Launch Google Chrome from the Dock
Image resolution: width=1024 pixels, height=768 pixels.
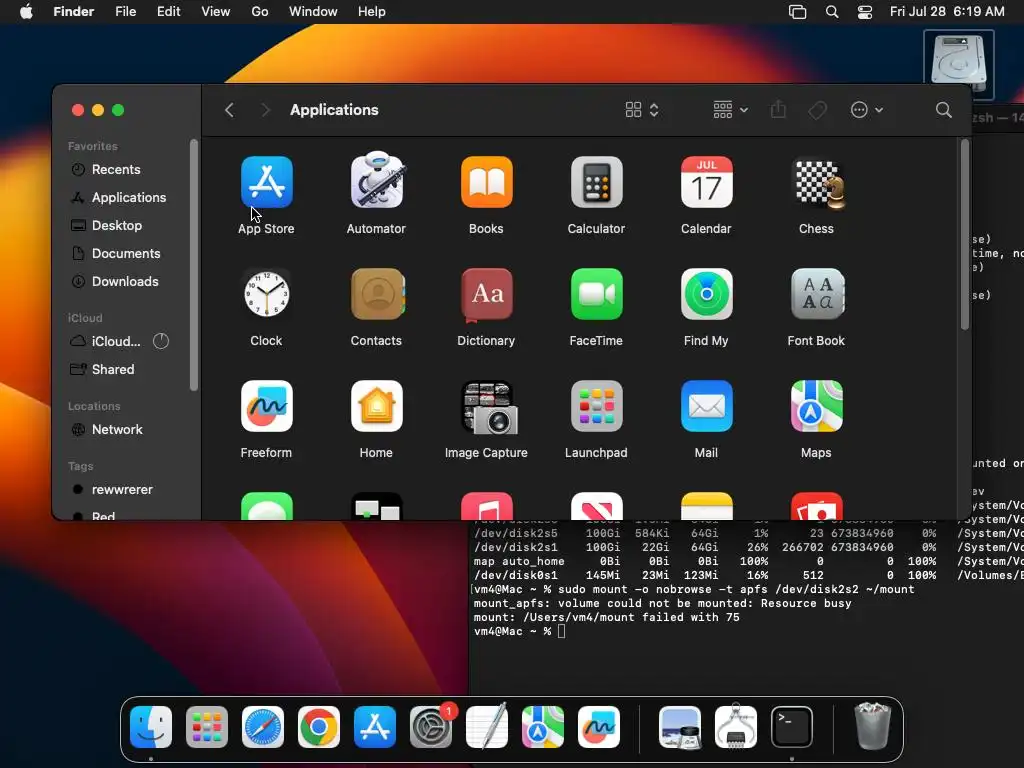319,727
